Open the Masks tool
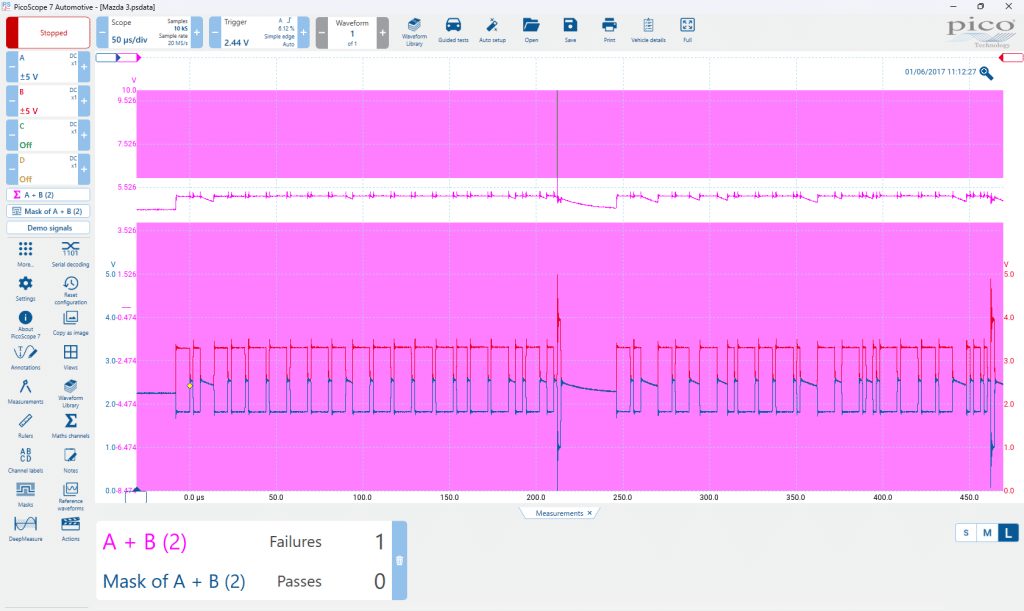Screen dimensions: 1024x611 (x=25, y=494)
